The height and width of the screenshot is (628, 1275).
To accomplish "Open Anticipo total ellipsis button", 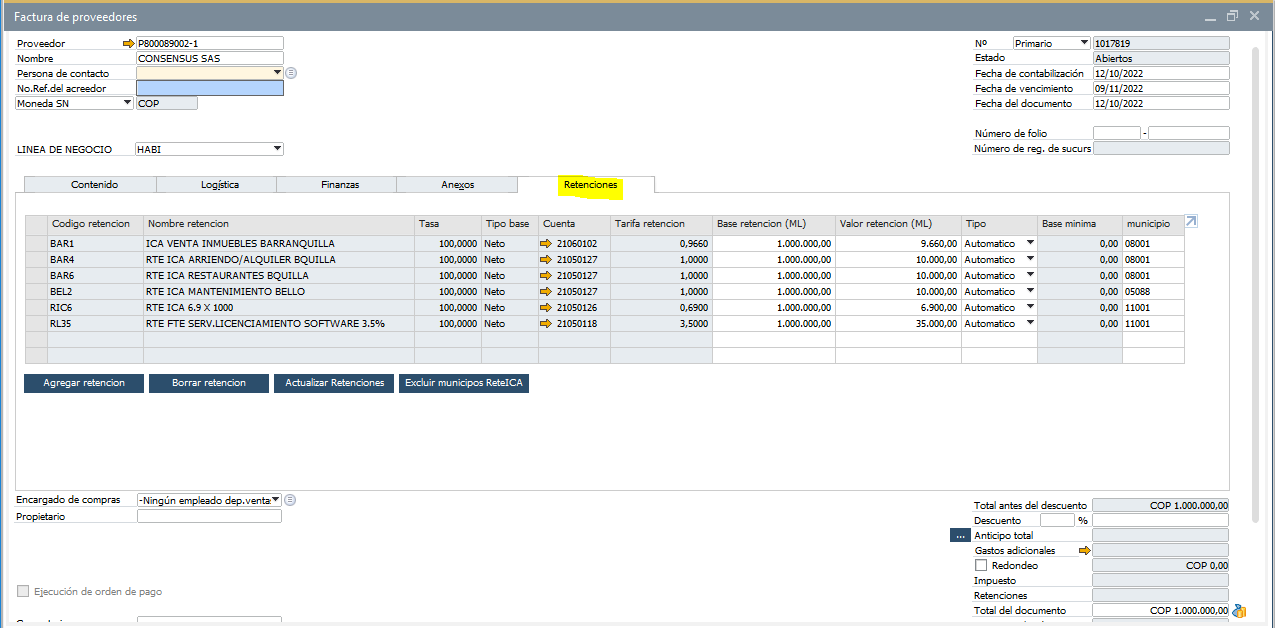I will [960, 536].
